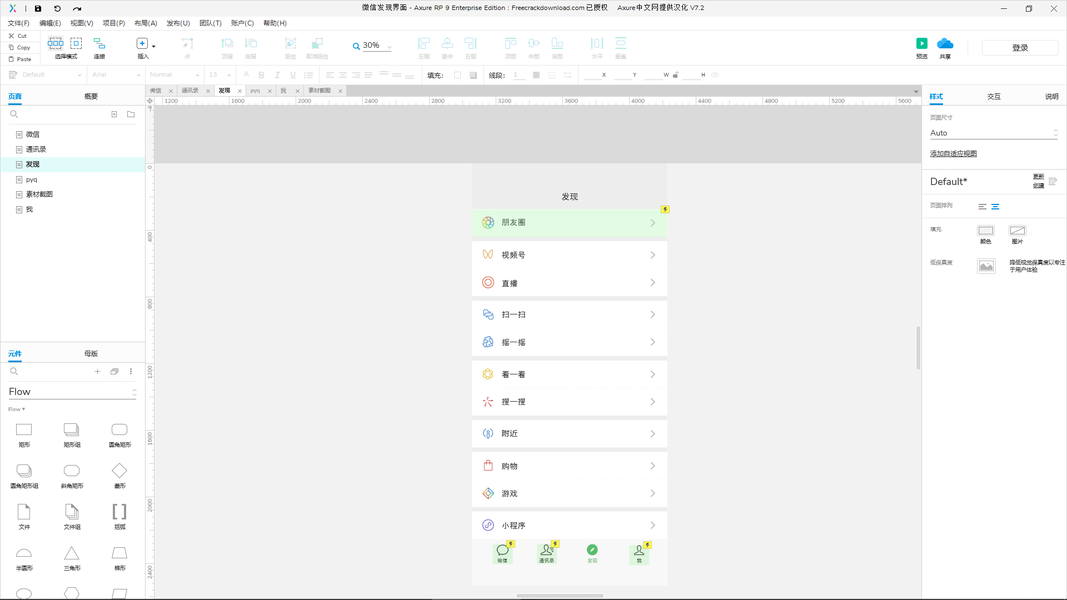The width and height of the screenshot is (1067, 600).
Task: Click the add folder icon in pages panel
Action: [131, 114]
